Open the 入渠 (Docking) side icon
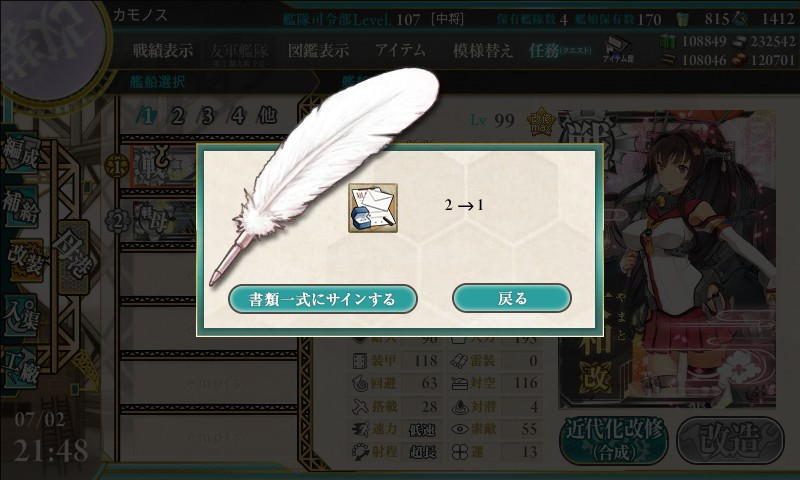This screenshot has width=800, height=480. 21,314
